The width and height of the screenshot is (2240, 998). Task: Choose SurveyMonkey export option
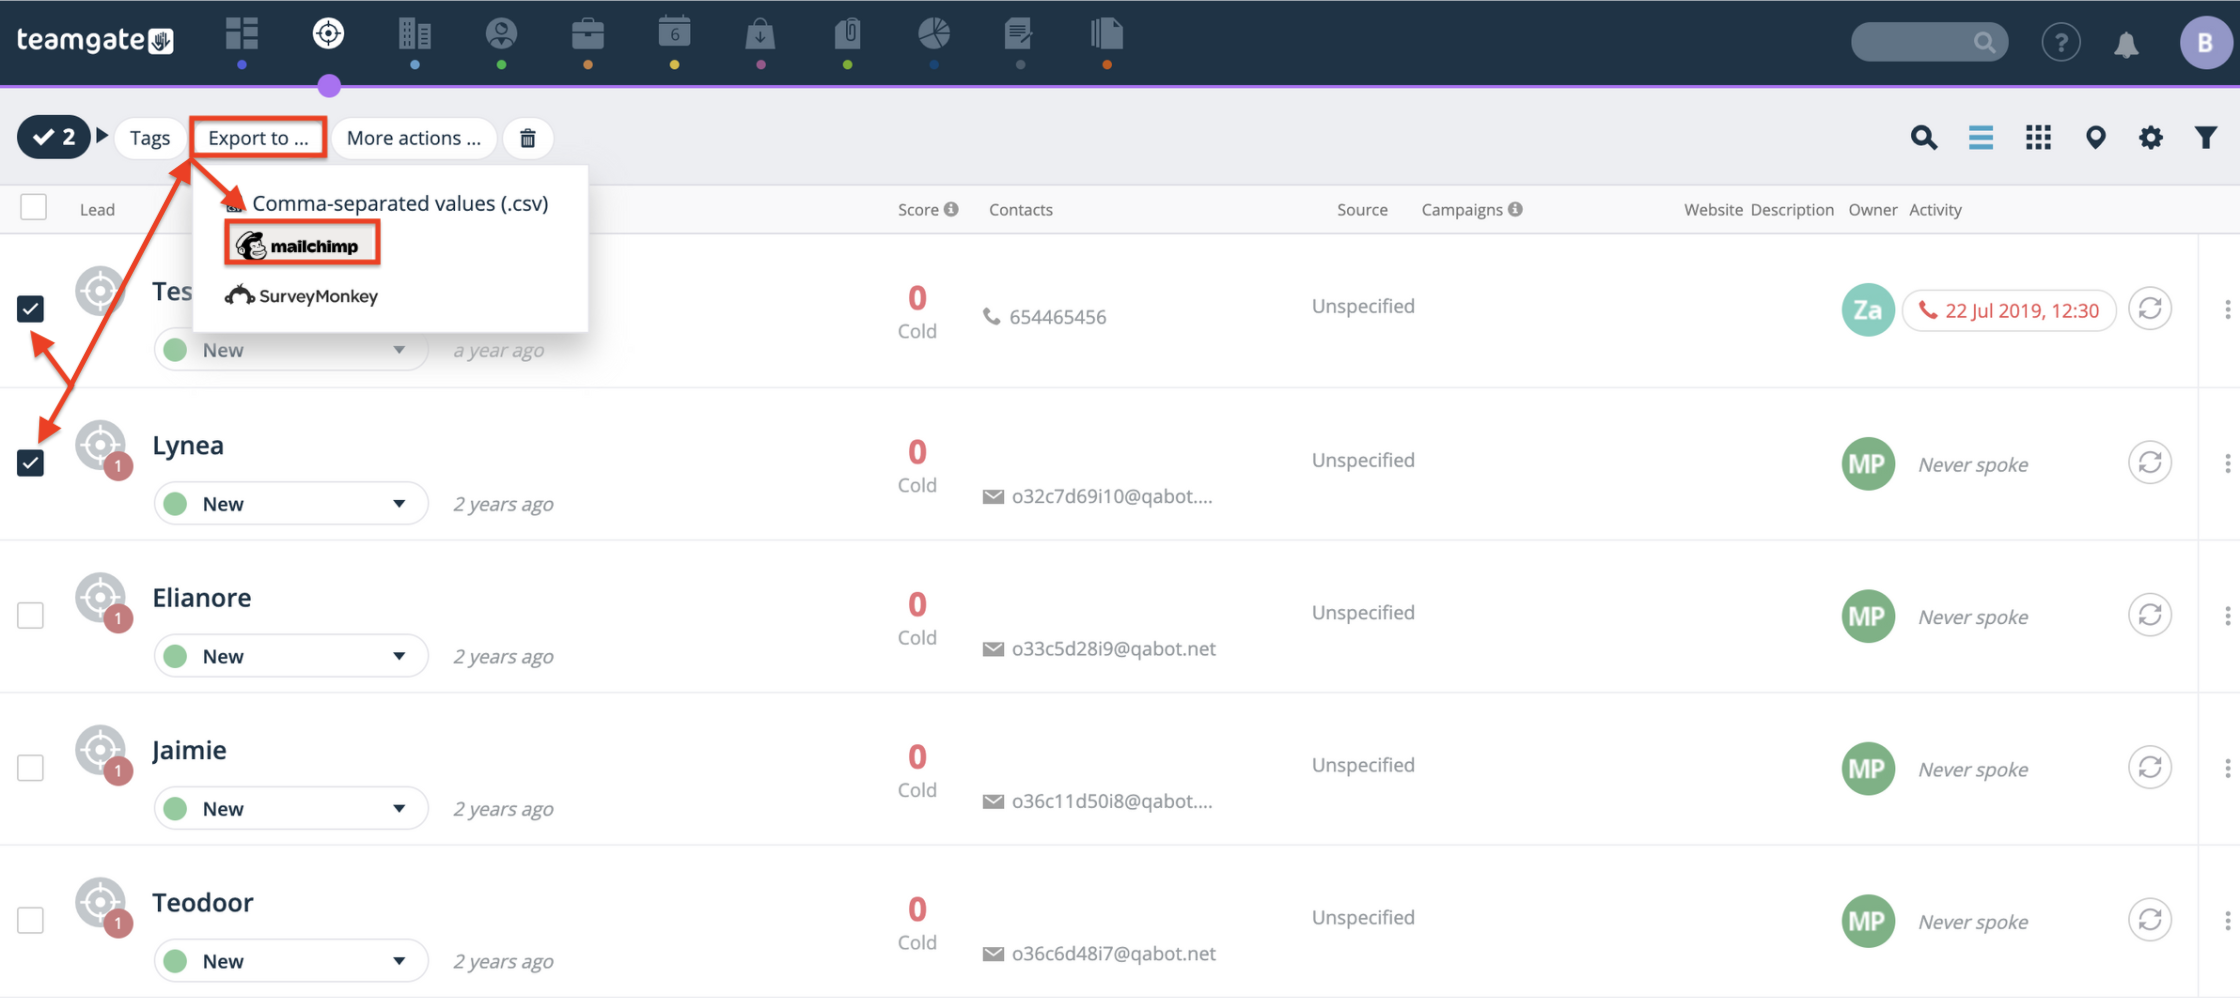(302, 296)
